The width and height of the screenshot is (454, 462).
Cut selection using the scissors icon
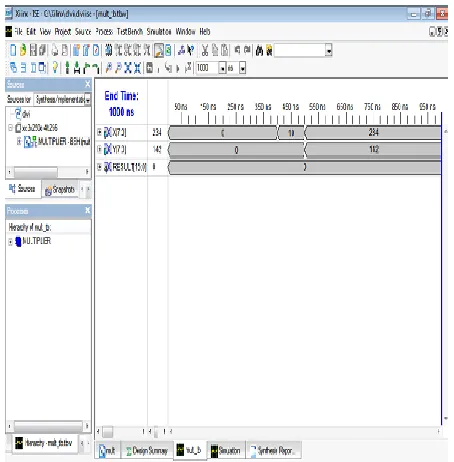click(205, 50)
